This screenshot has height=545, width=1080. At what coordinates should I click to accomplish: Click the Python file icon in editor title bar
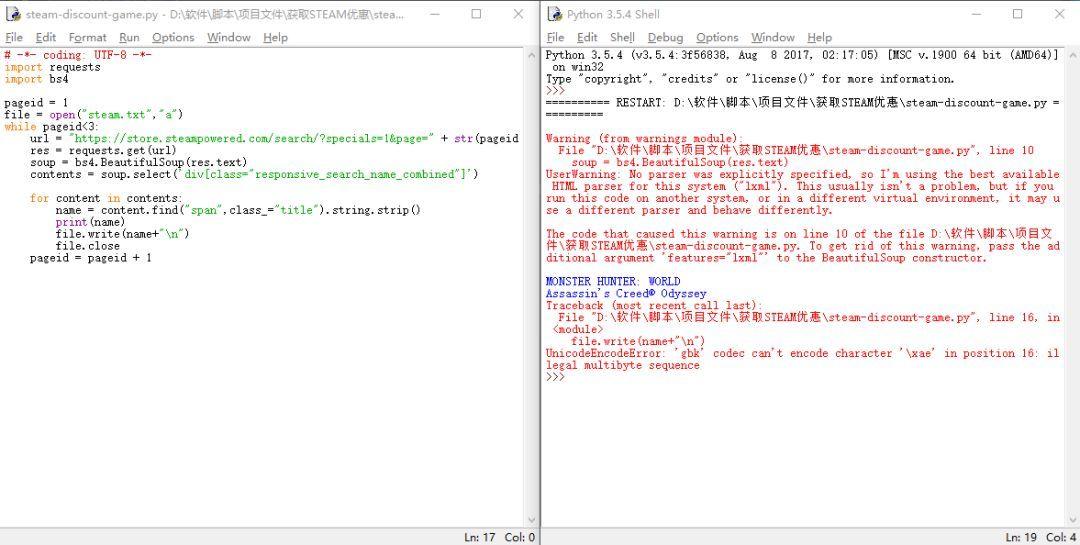pos(13,14)
